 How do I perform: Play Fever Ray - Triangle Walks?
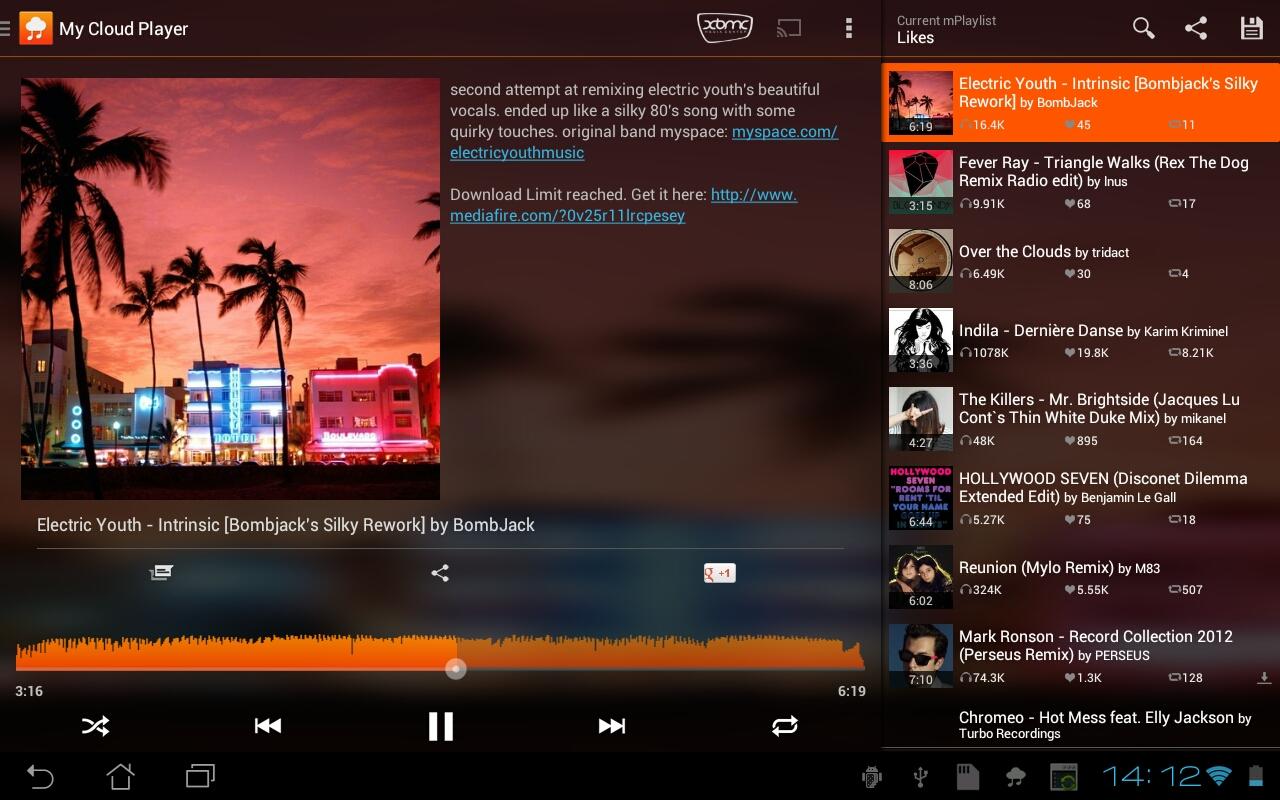pos(1081,181)
